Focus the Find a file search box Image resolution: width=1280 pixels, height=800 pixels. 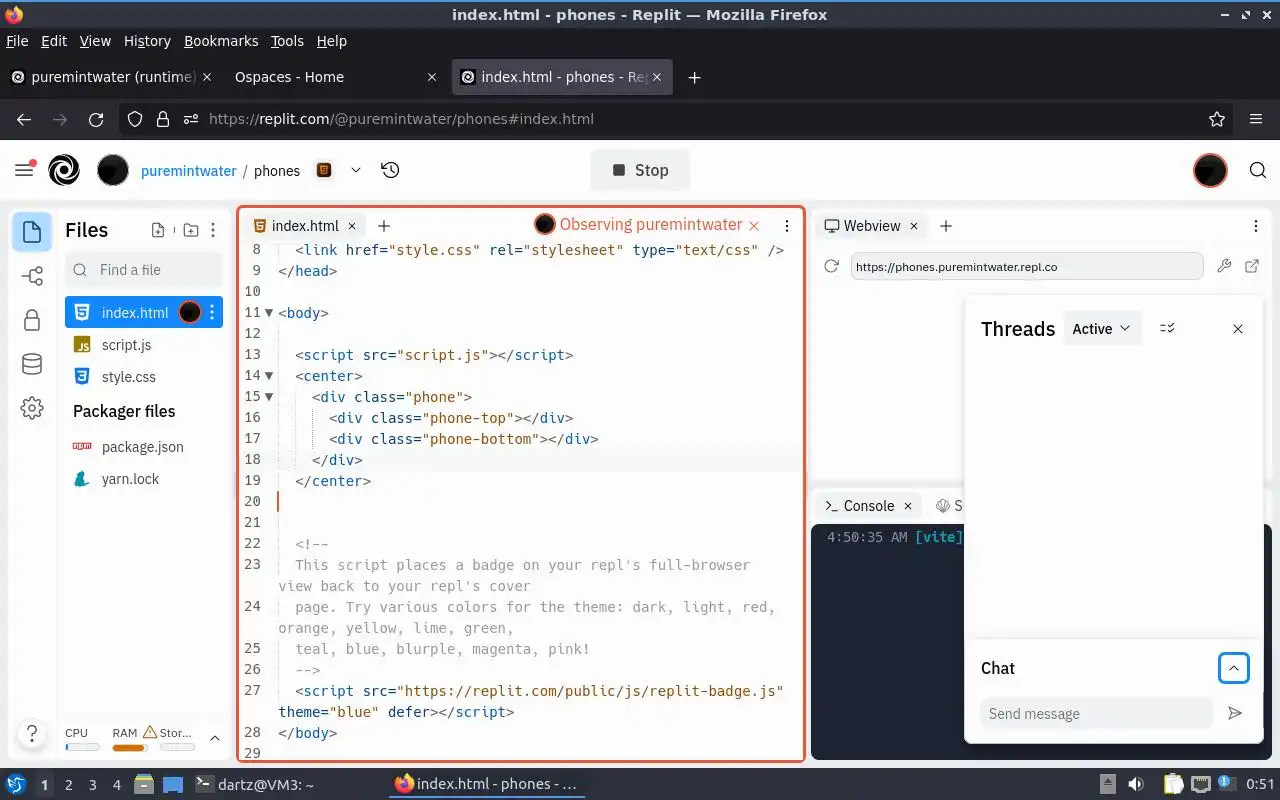(x=144, y=270)
